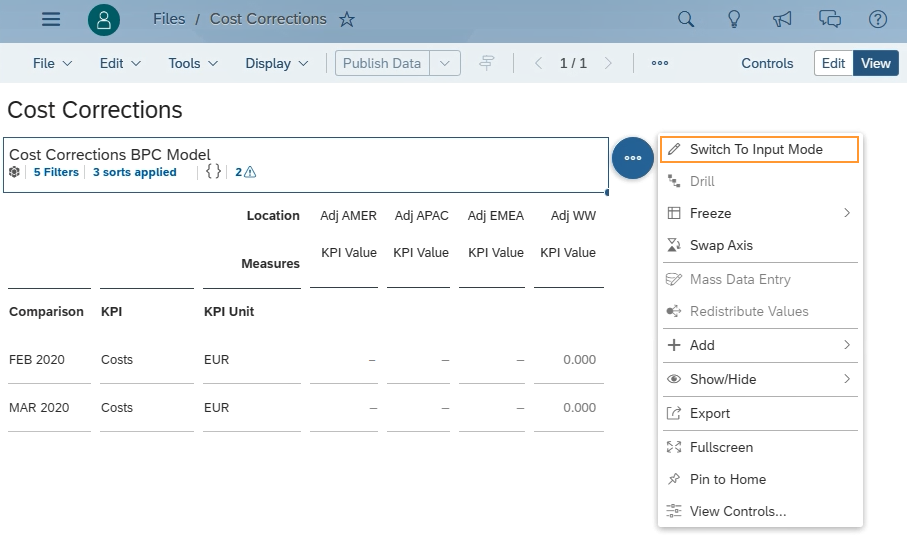Image resolution: width=907 pixels, height=541 pixels.
Task: Select the Adj WW value for FEB 2020
Action: pyautogui.click(x=580, y=359)
